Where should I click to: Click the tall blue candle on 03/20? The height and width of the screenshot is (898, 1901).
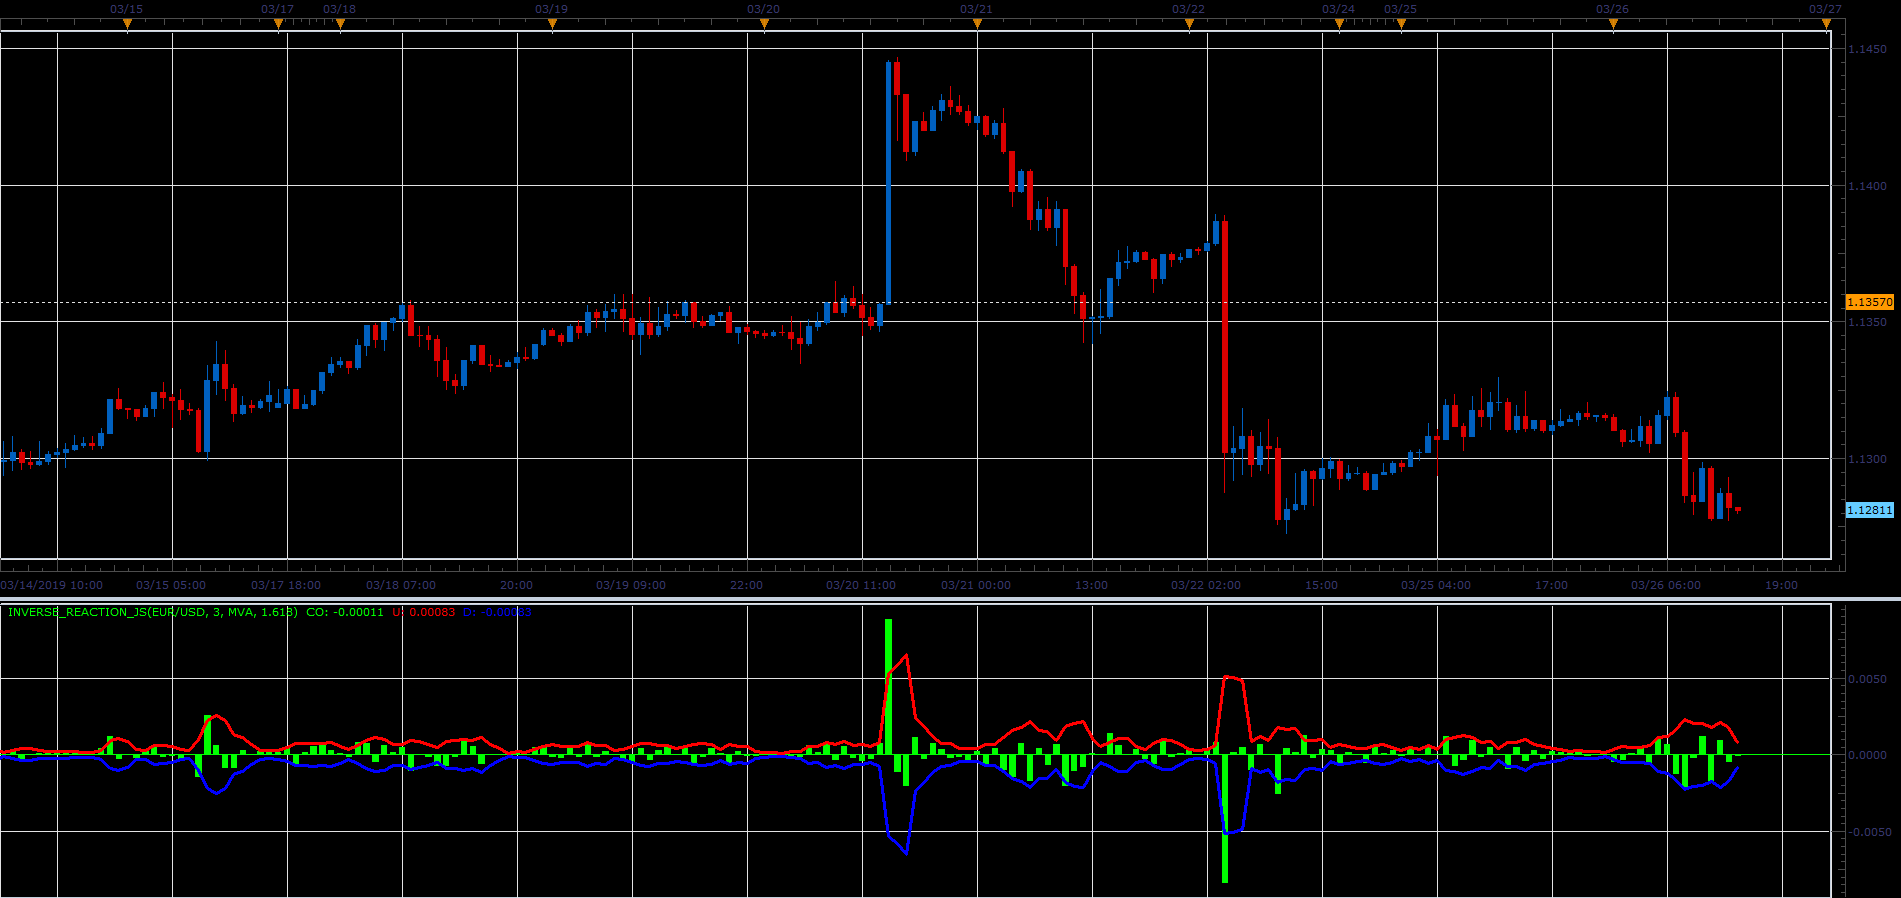click(888, 182)
